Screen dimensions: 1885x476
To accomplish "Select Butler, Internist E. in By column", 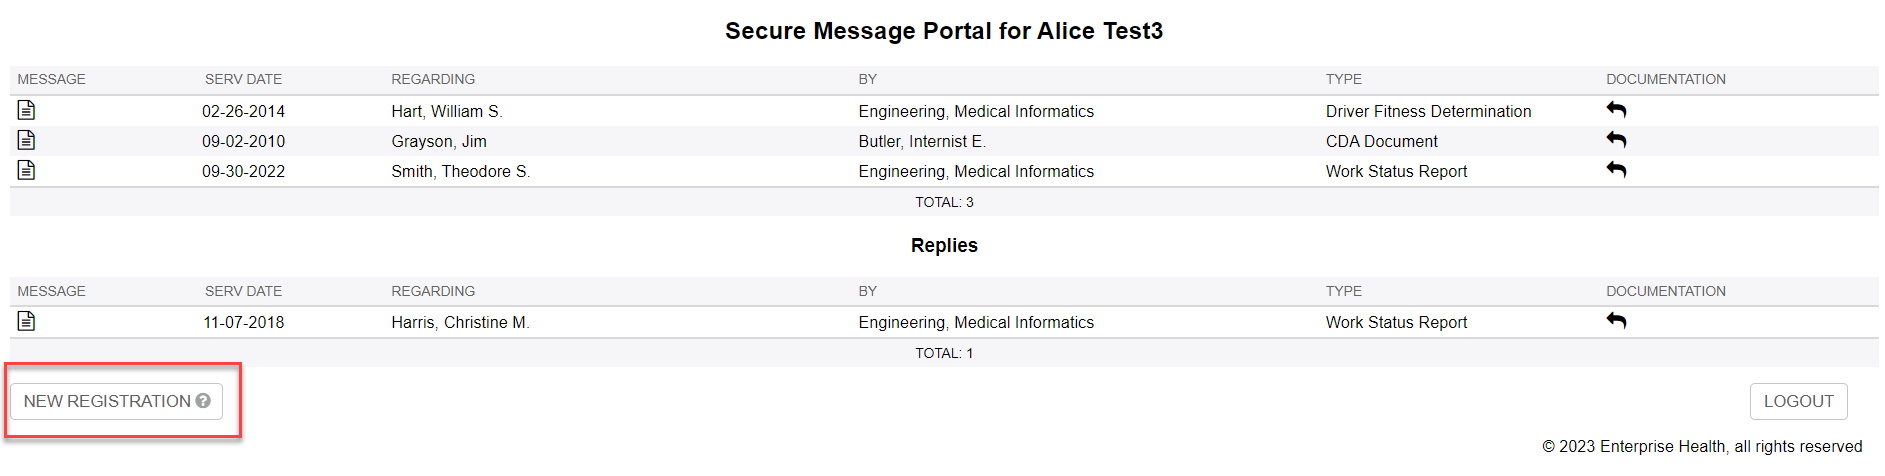I will click(x=921, y=141).
